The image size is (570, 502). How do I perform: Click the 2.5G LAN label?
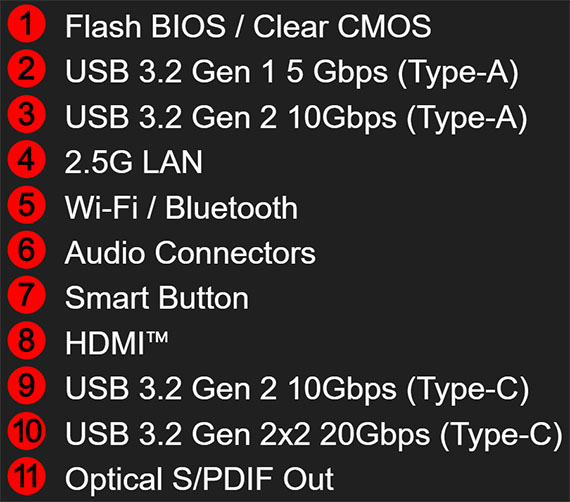click(133, 162)
